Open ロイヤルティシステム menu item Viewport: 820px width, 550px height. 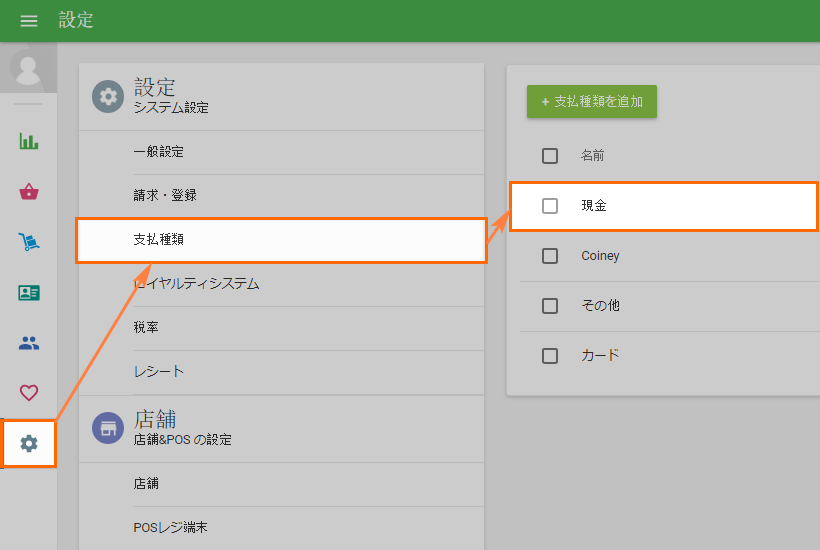(x=281, y=284)
